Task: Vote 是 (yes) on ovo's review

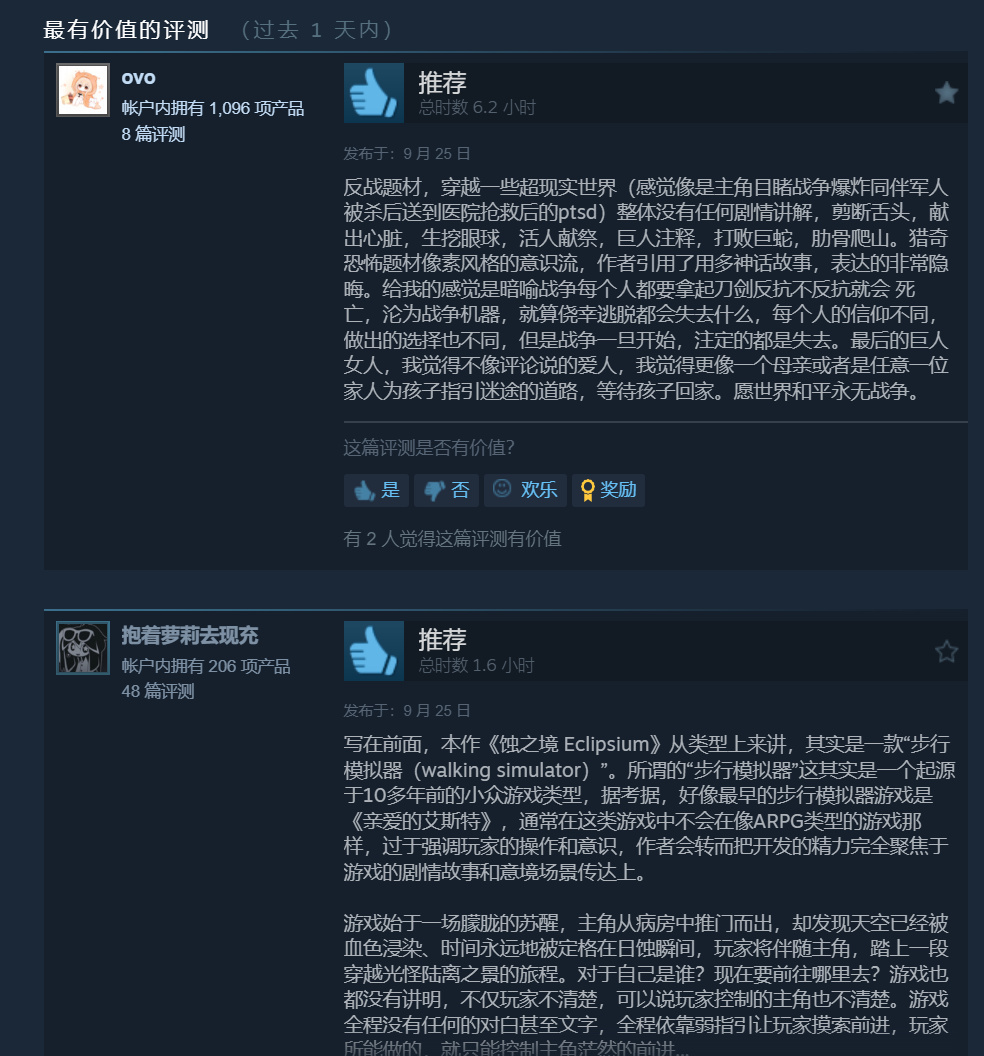Action: (x=376, y=490)
